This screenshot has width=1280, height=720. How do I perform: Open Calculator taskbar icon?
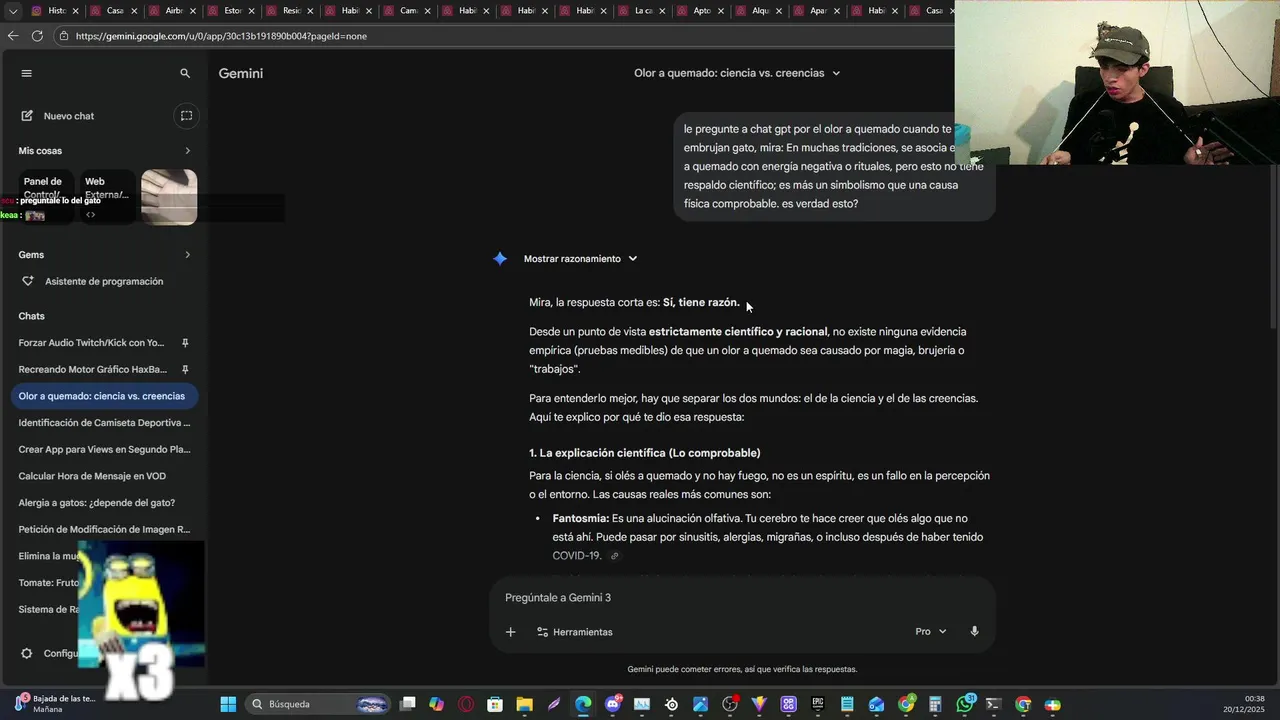[x=935, y=704]
